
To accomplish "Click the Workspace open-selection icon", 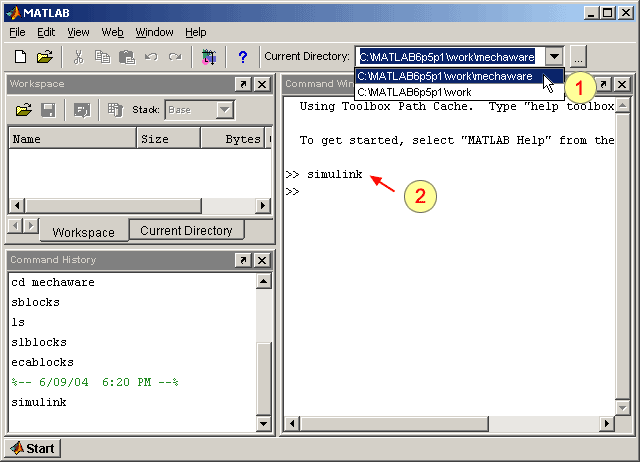I will pos(82,110).
